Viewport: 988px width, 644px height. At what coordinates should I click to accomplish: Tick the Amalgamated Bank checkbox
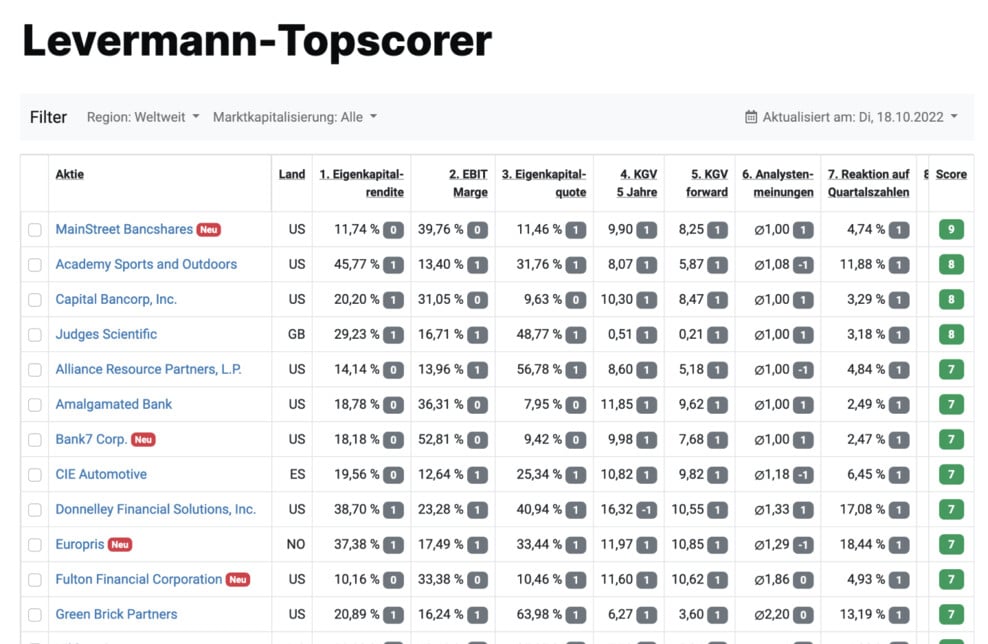[35, 405]
